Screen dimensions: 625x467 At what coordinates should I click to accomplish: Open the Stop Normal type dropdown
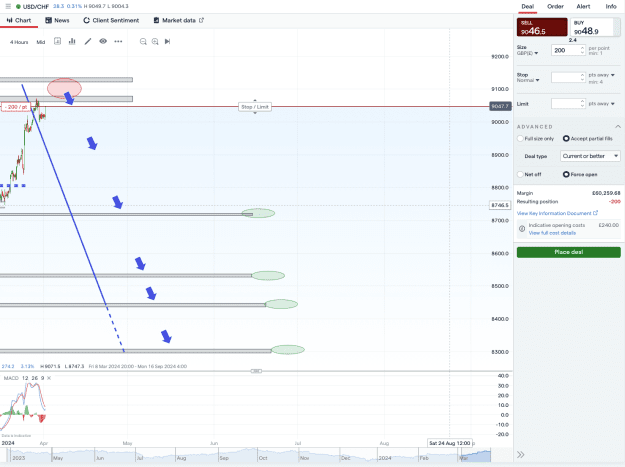pos(528,80)
